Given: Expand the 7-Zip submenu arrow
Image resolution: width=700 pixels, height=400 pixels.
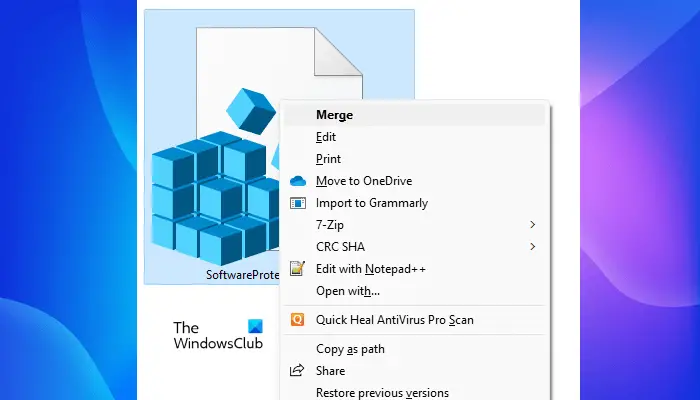Looking at the screenshot, I should [532, 225].
